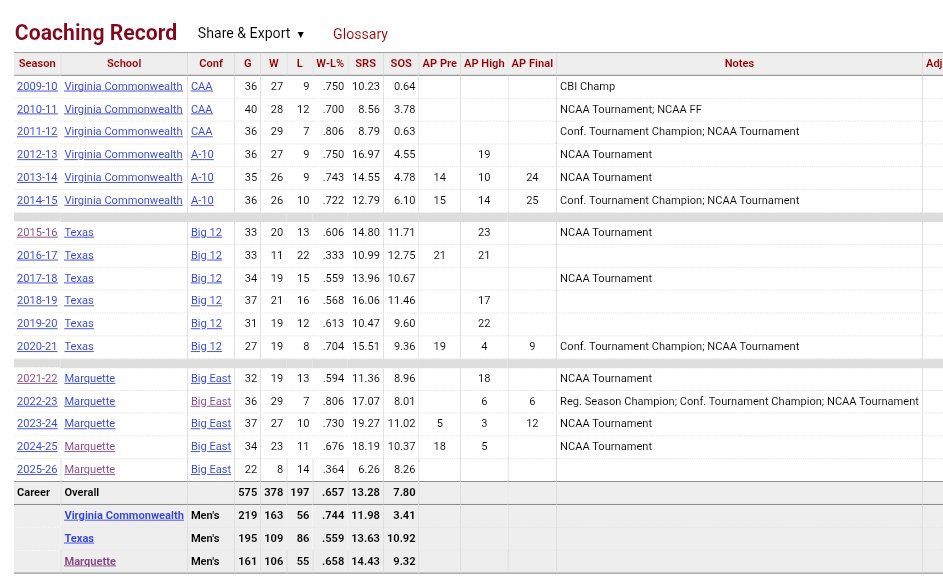Open A-10 conference link in 2012-13 row
The height and width of the screenshot is (577, 943).
click(x=202, y=154)
